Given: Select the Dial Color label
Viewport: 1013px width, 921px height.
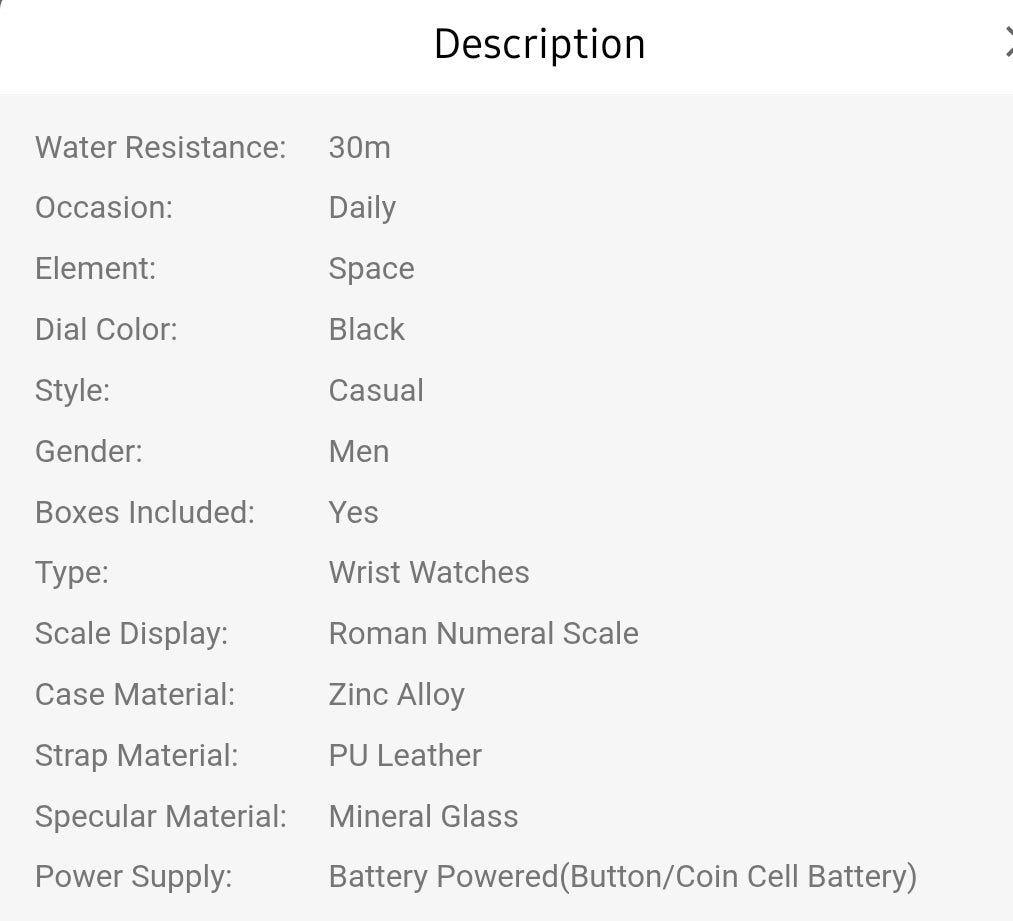Looking at the screenshot, I should tap(106, 329).
